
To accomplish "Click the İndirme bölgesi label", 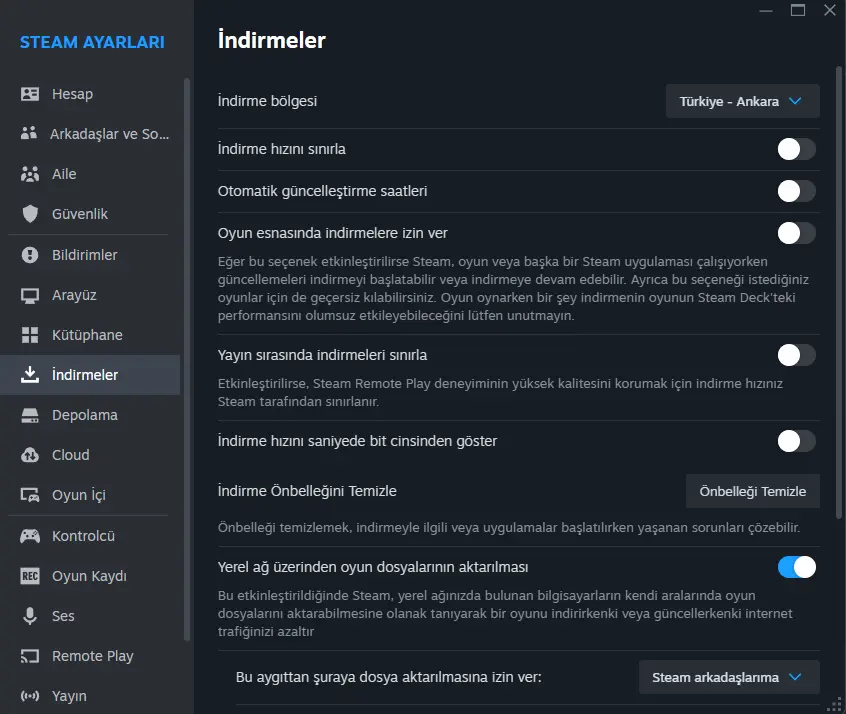I will (267, 101).
